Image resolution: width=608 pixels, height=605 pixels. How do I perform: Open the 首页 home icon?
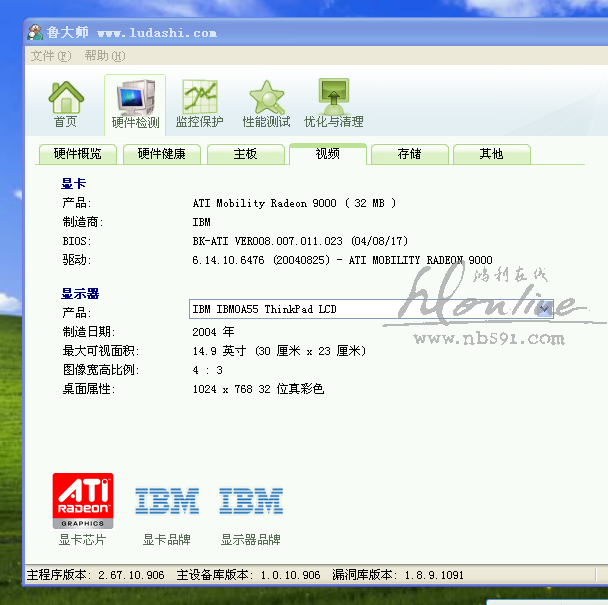66,104
